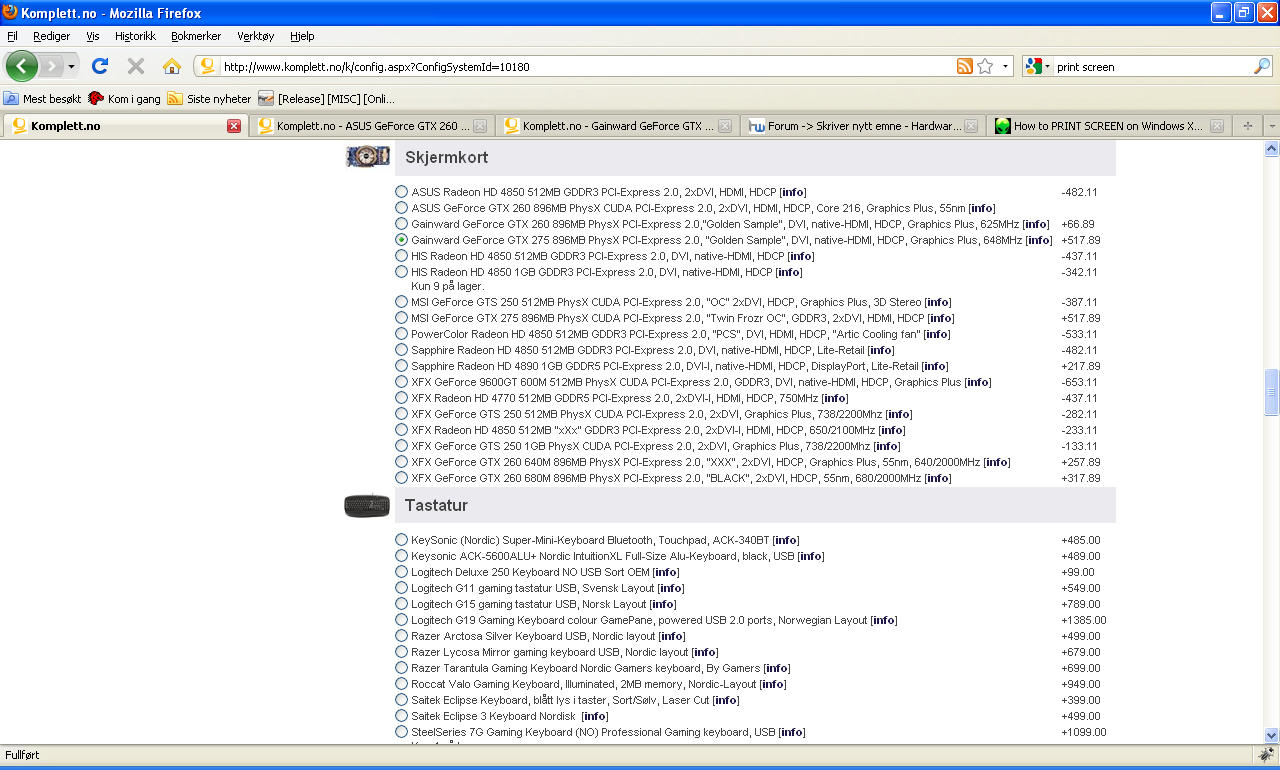Switch to ASUS GeForce GTX 260 tab
This screenshot has height=770, width=1280.
pyautogui.click(x=371, y=126)
